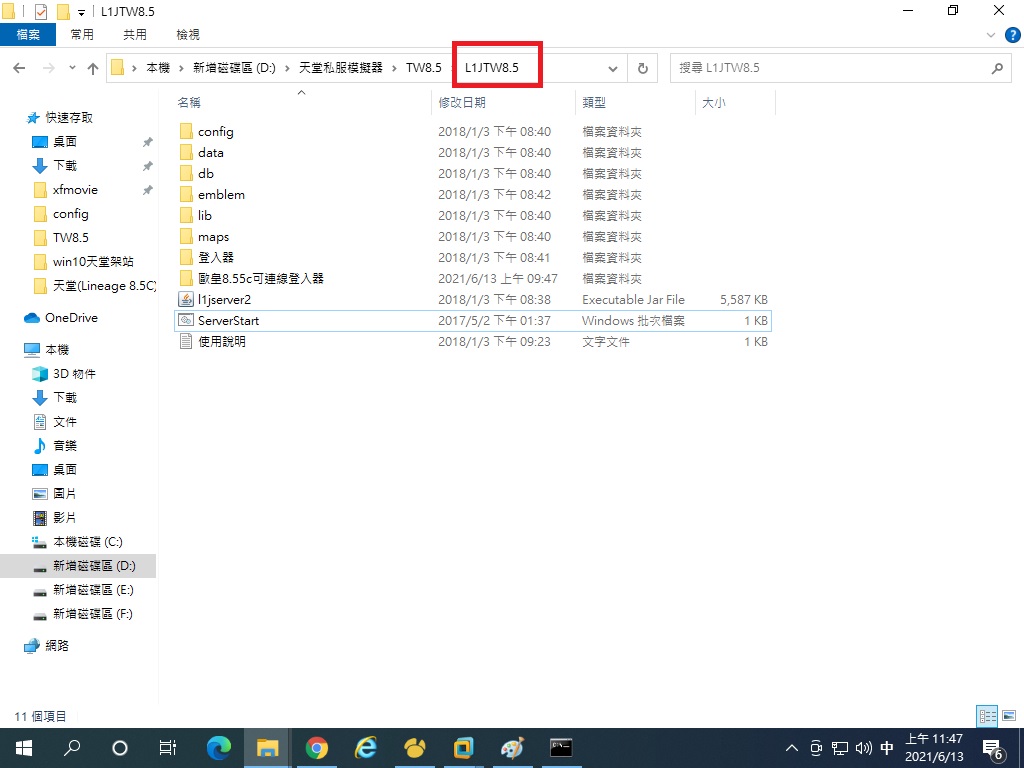Open the Paint palette app on taskbar

[512, 748]
